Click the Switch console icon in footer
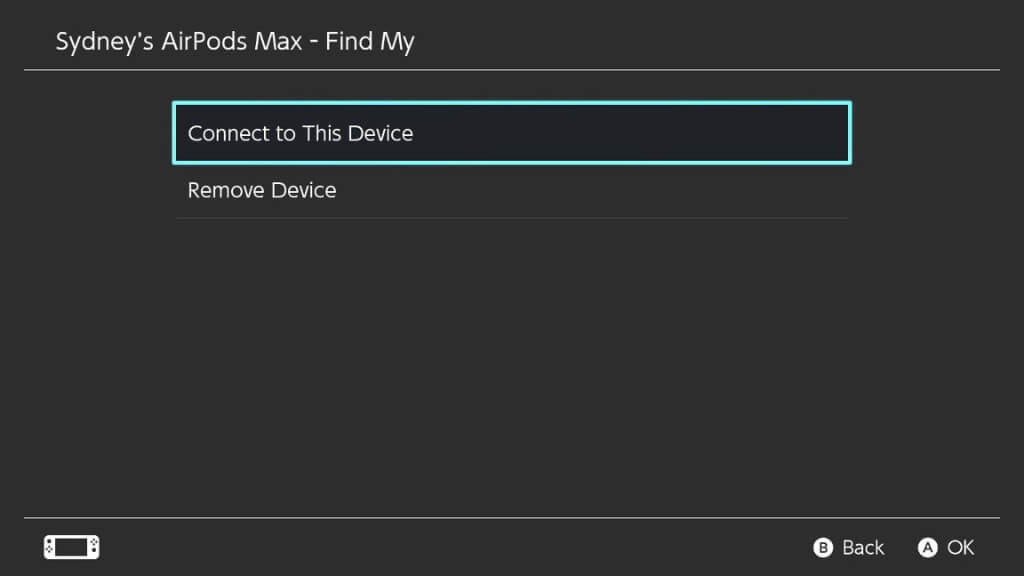 click(71, 547)
